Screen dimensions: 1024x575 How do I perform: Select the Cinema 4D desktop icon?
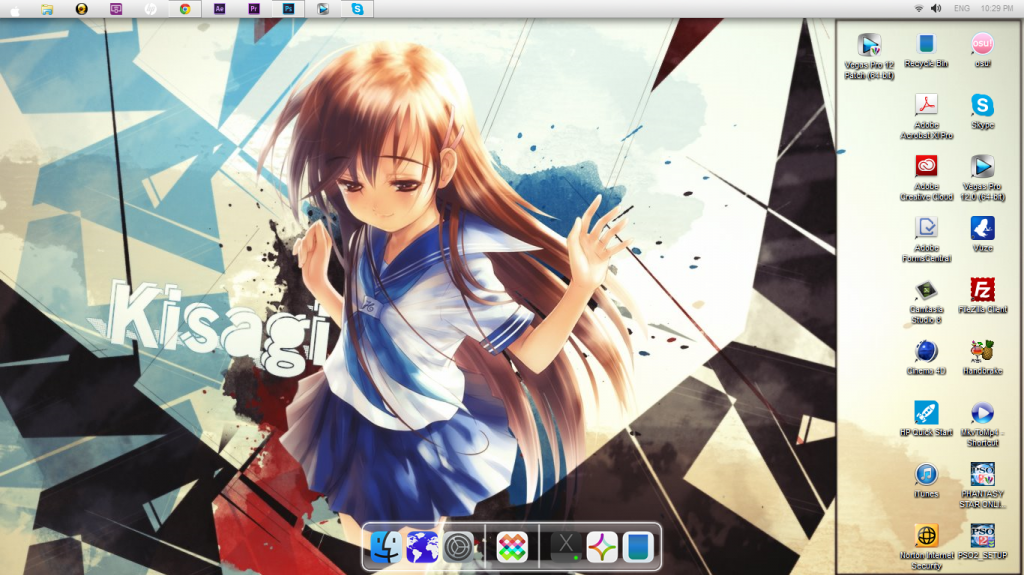click(926, 357)
